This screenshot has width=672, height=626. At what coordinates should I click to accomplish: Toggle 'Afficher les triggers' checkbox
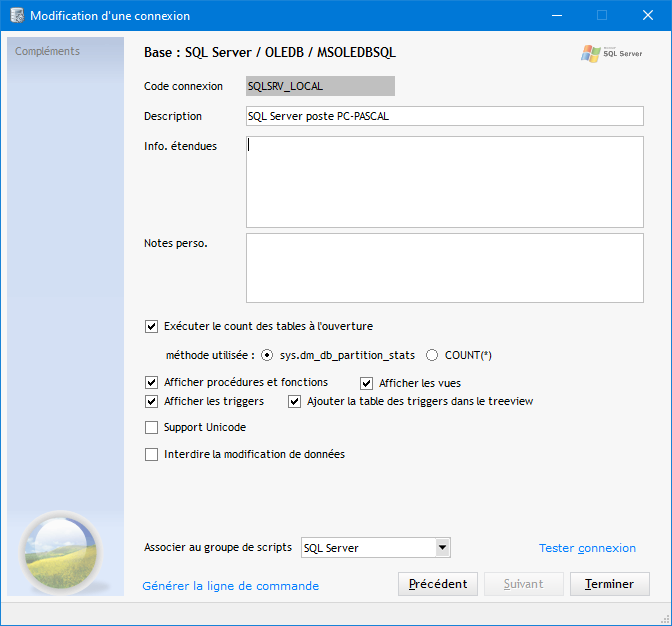tap(151, 401)
